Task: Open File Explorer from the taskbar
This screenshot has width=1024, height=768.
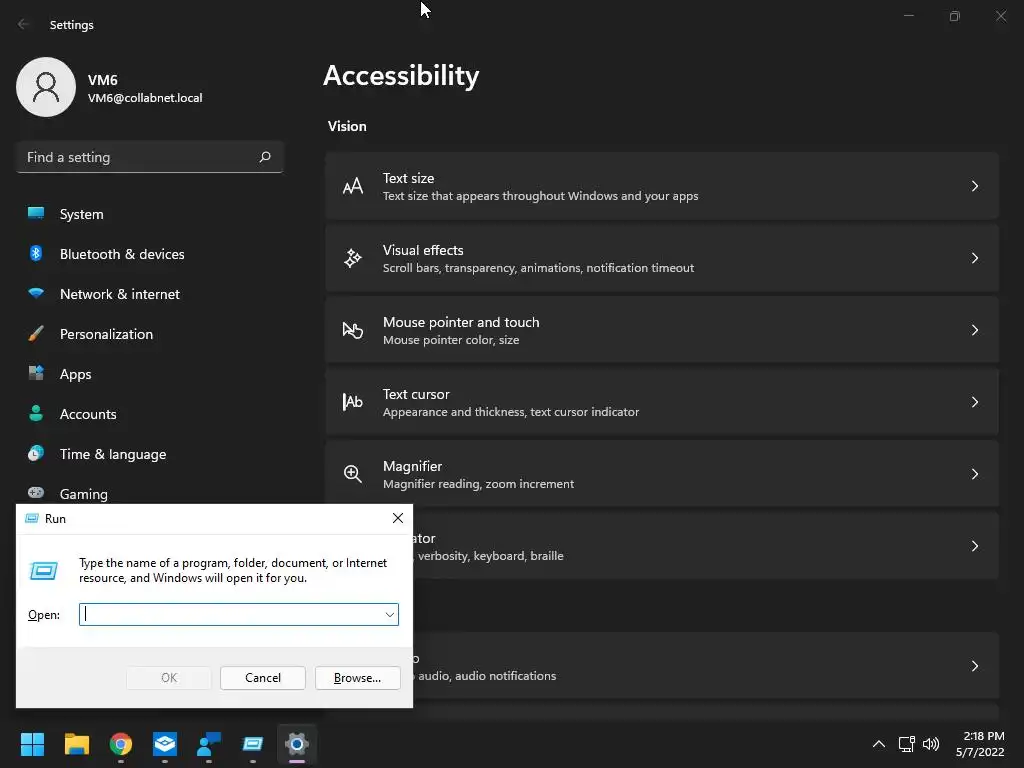Action: point(77,744)
